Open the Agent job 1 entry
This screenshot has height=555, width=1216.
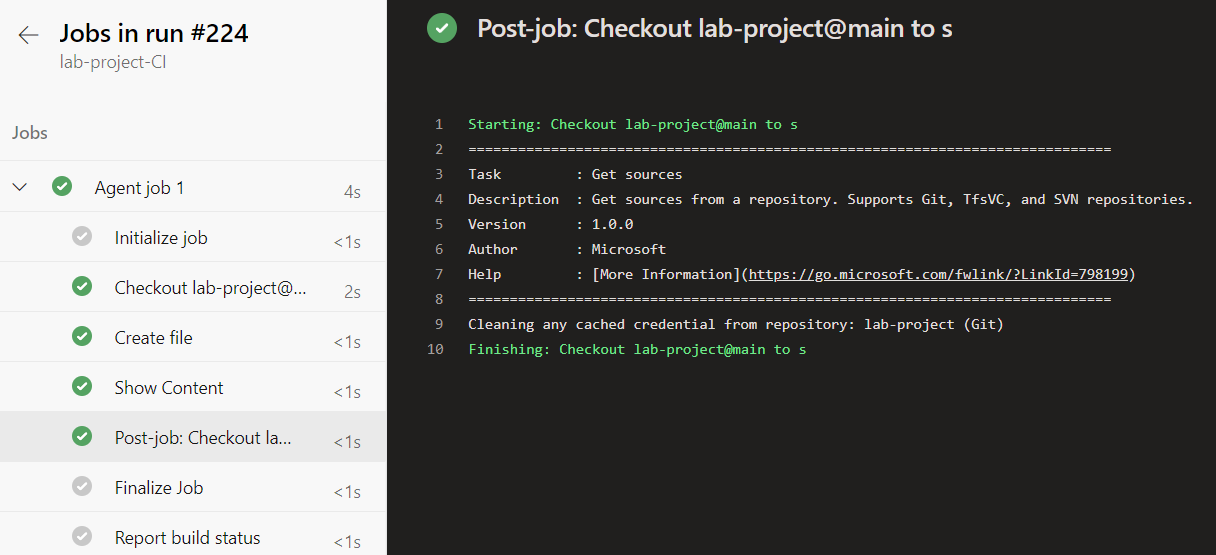[x=193, y=187]
